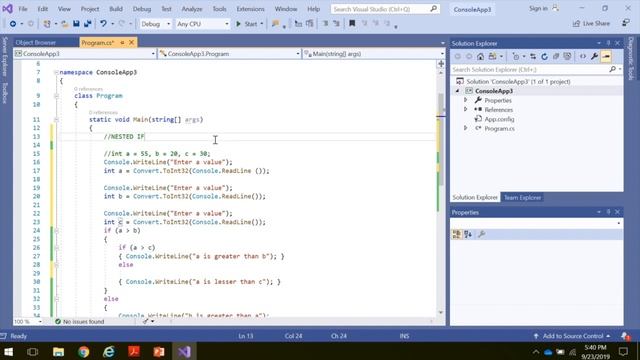Click the Undo arrow icon
The height and width of the screenshot is (360, 640).
[x=103, y=24]
